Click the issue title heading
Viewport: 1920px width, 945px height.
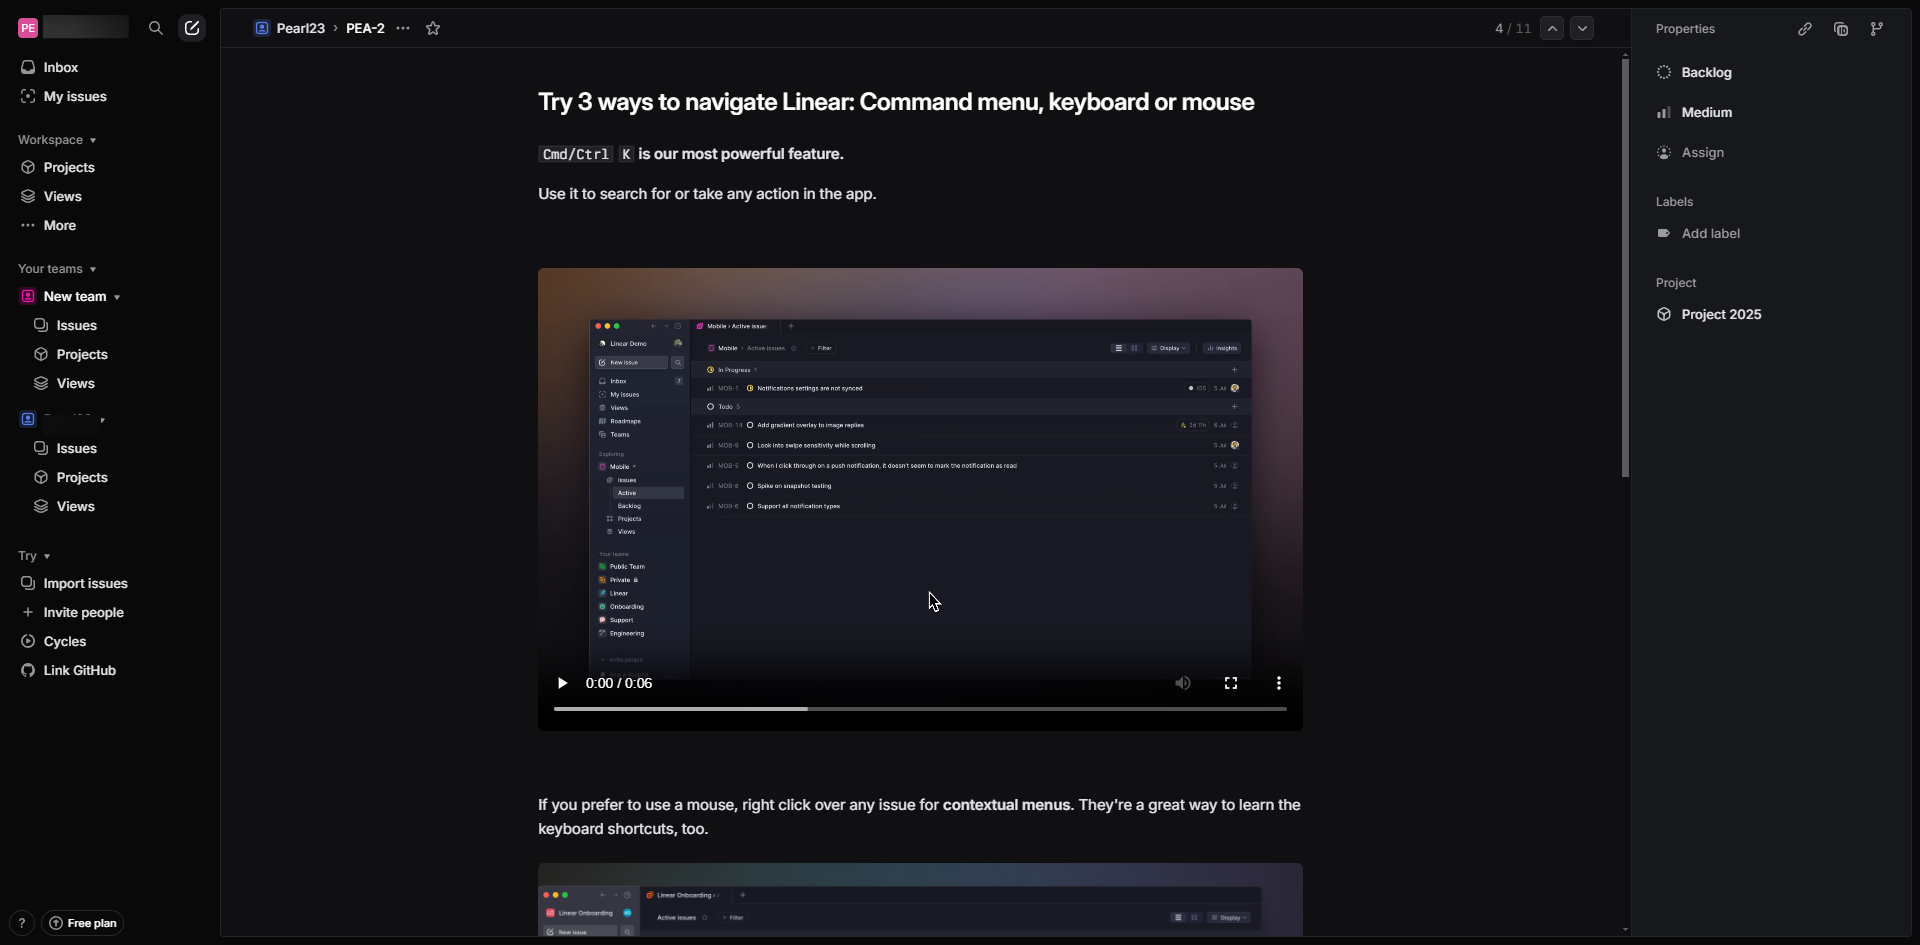(x=896, y=102)
